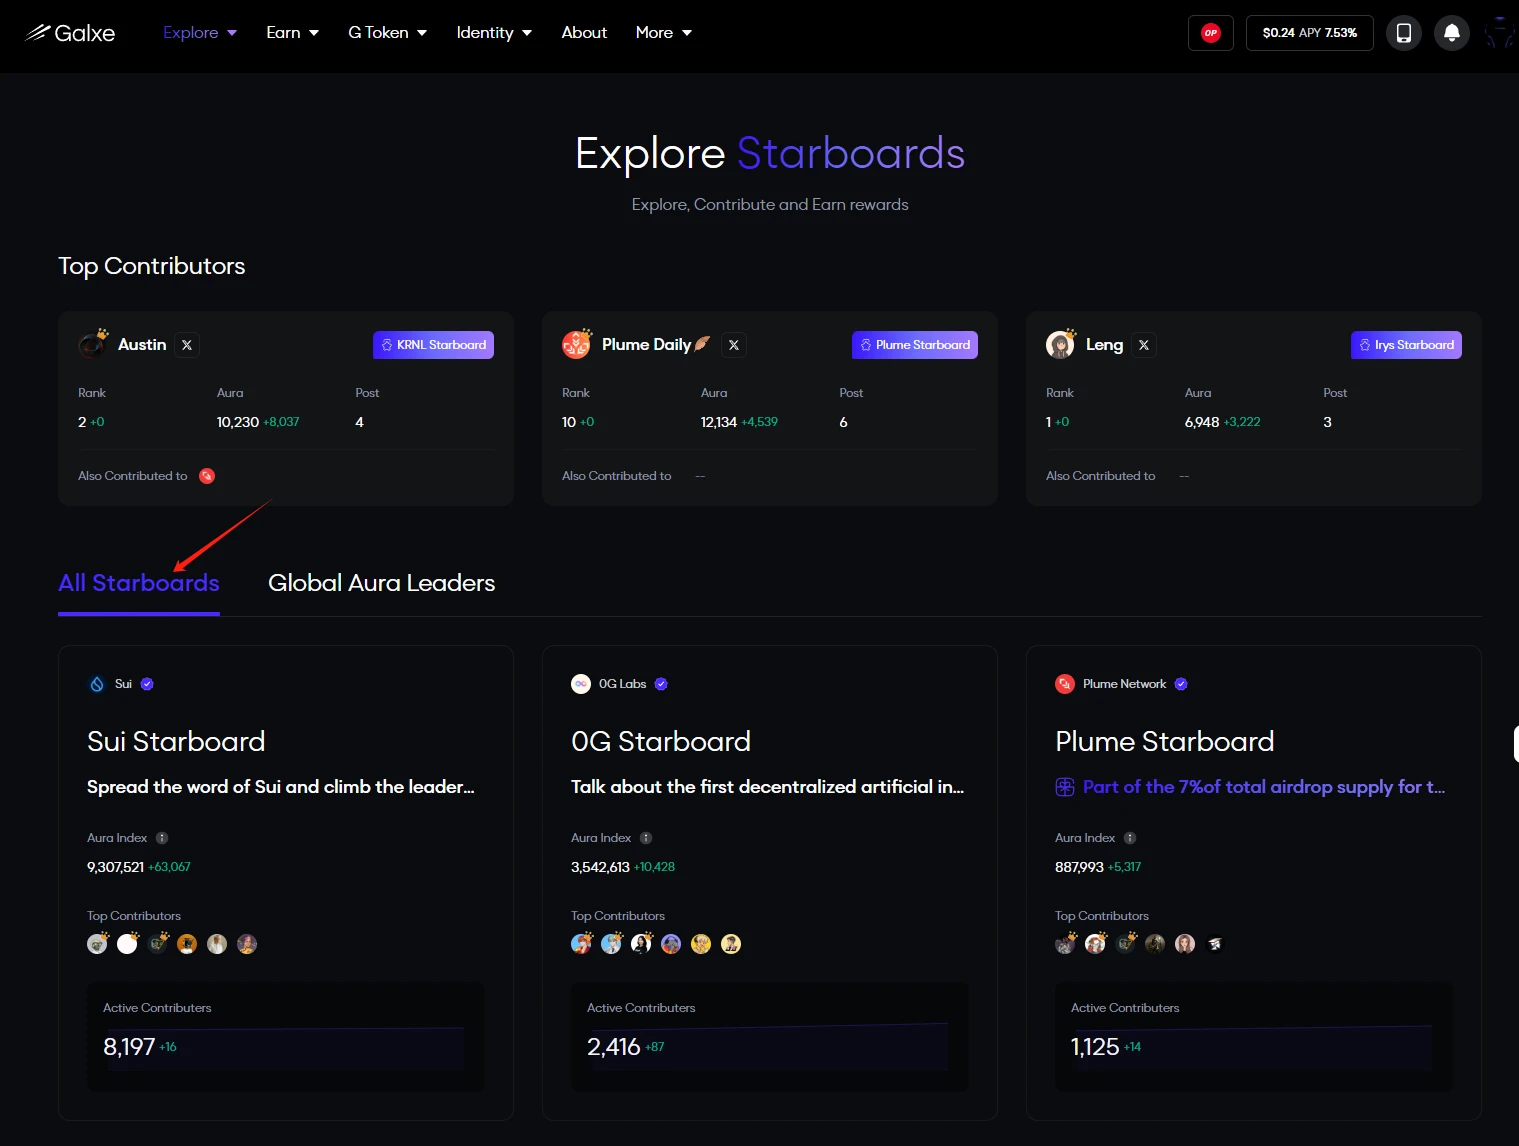Image resolution: width=1519 pixels, height=1146 pixels.
Task: Open the Plume Starboard card title
Action: [x=1164, y=741]
